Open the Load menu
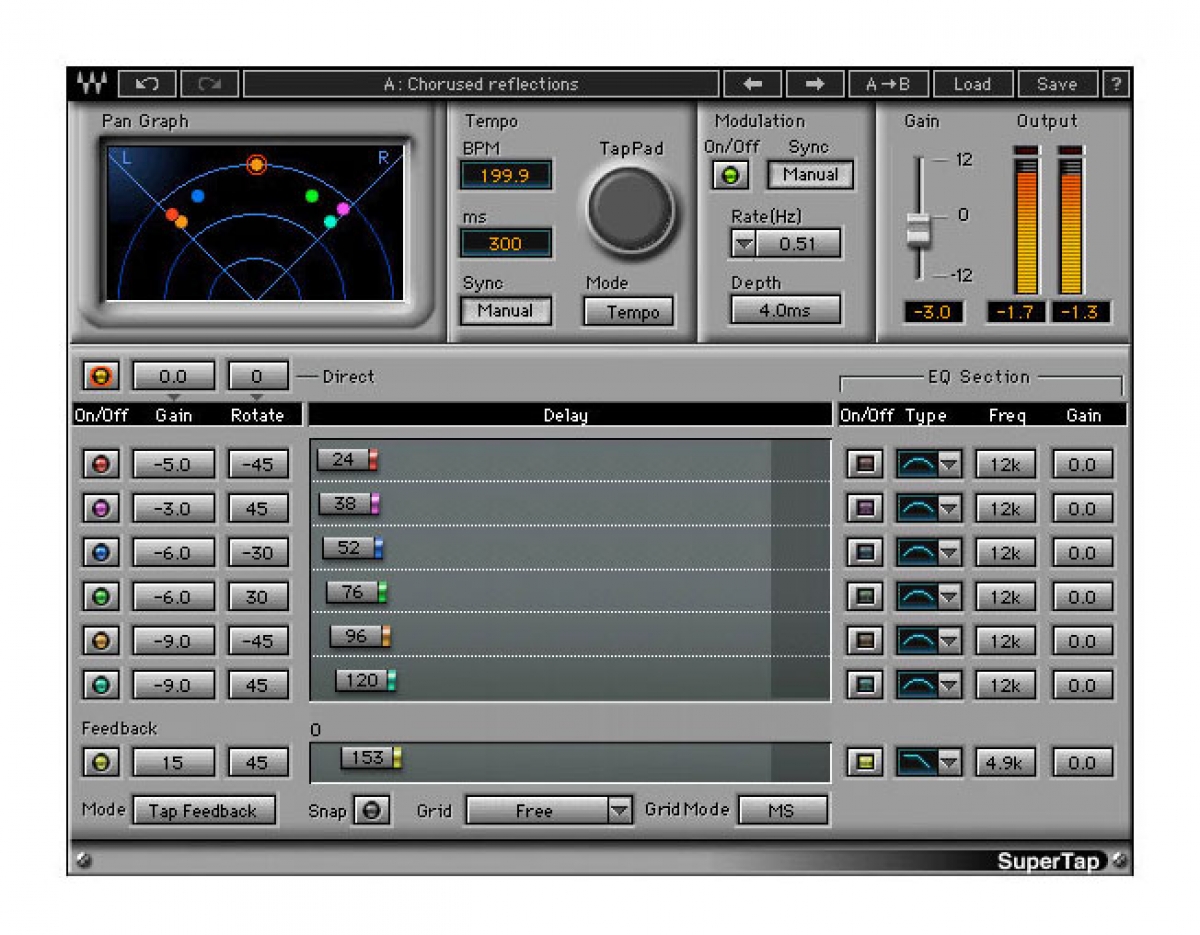1200x935 pixels. pos(972,84)
